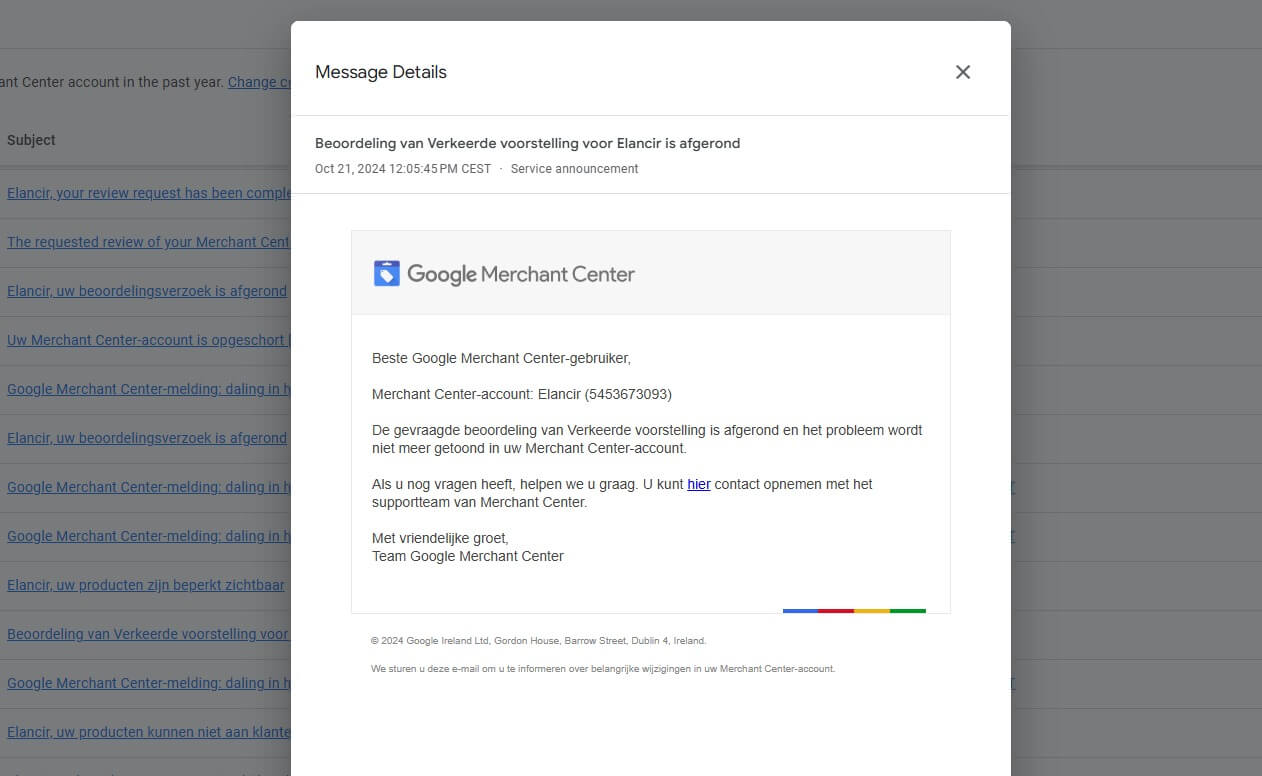Click the Subject column header

31,140
